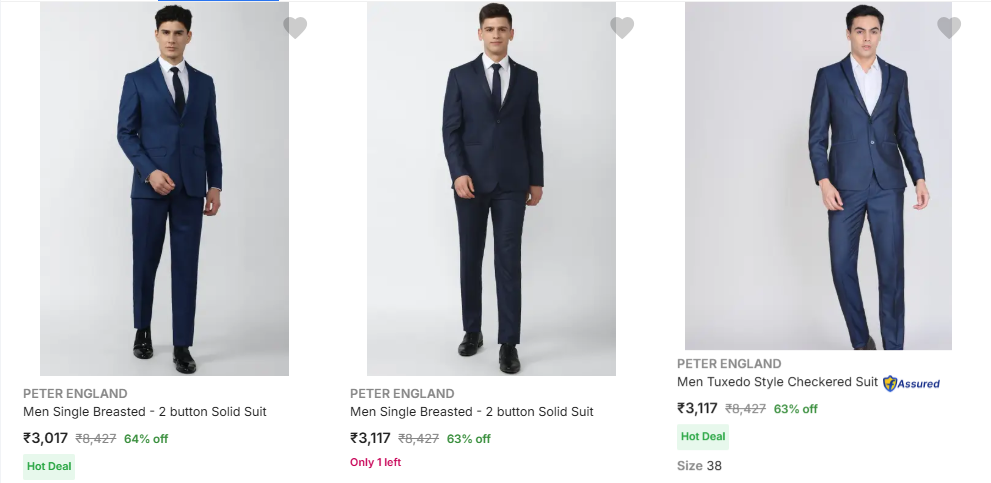Click the 'Only 1 left' stock notice

click(375, 462)
